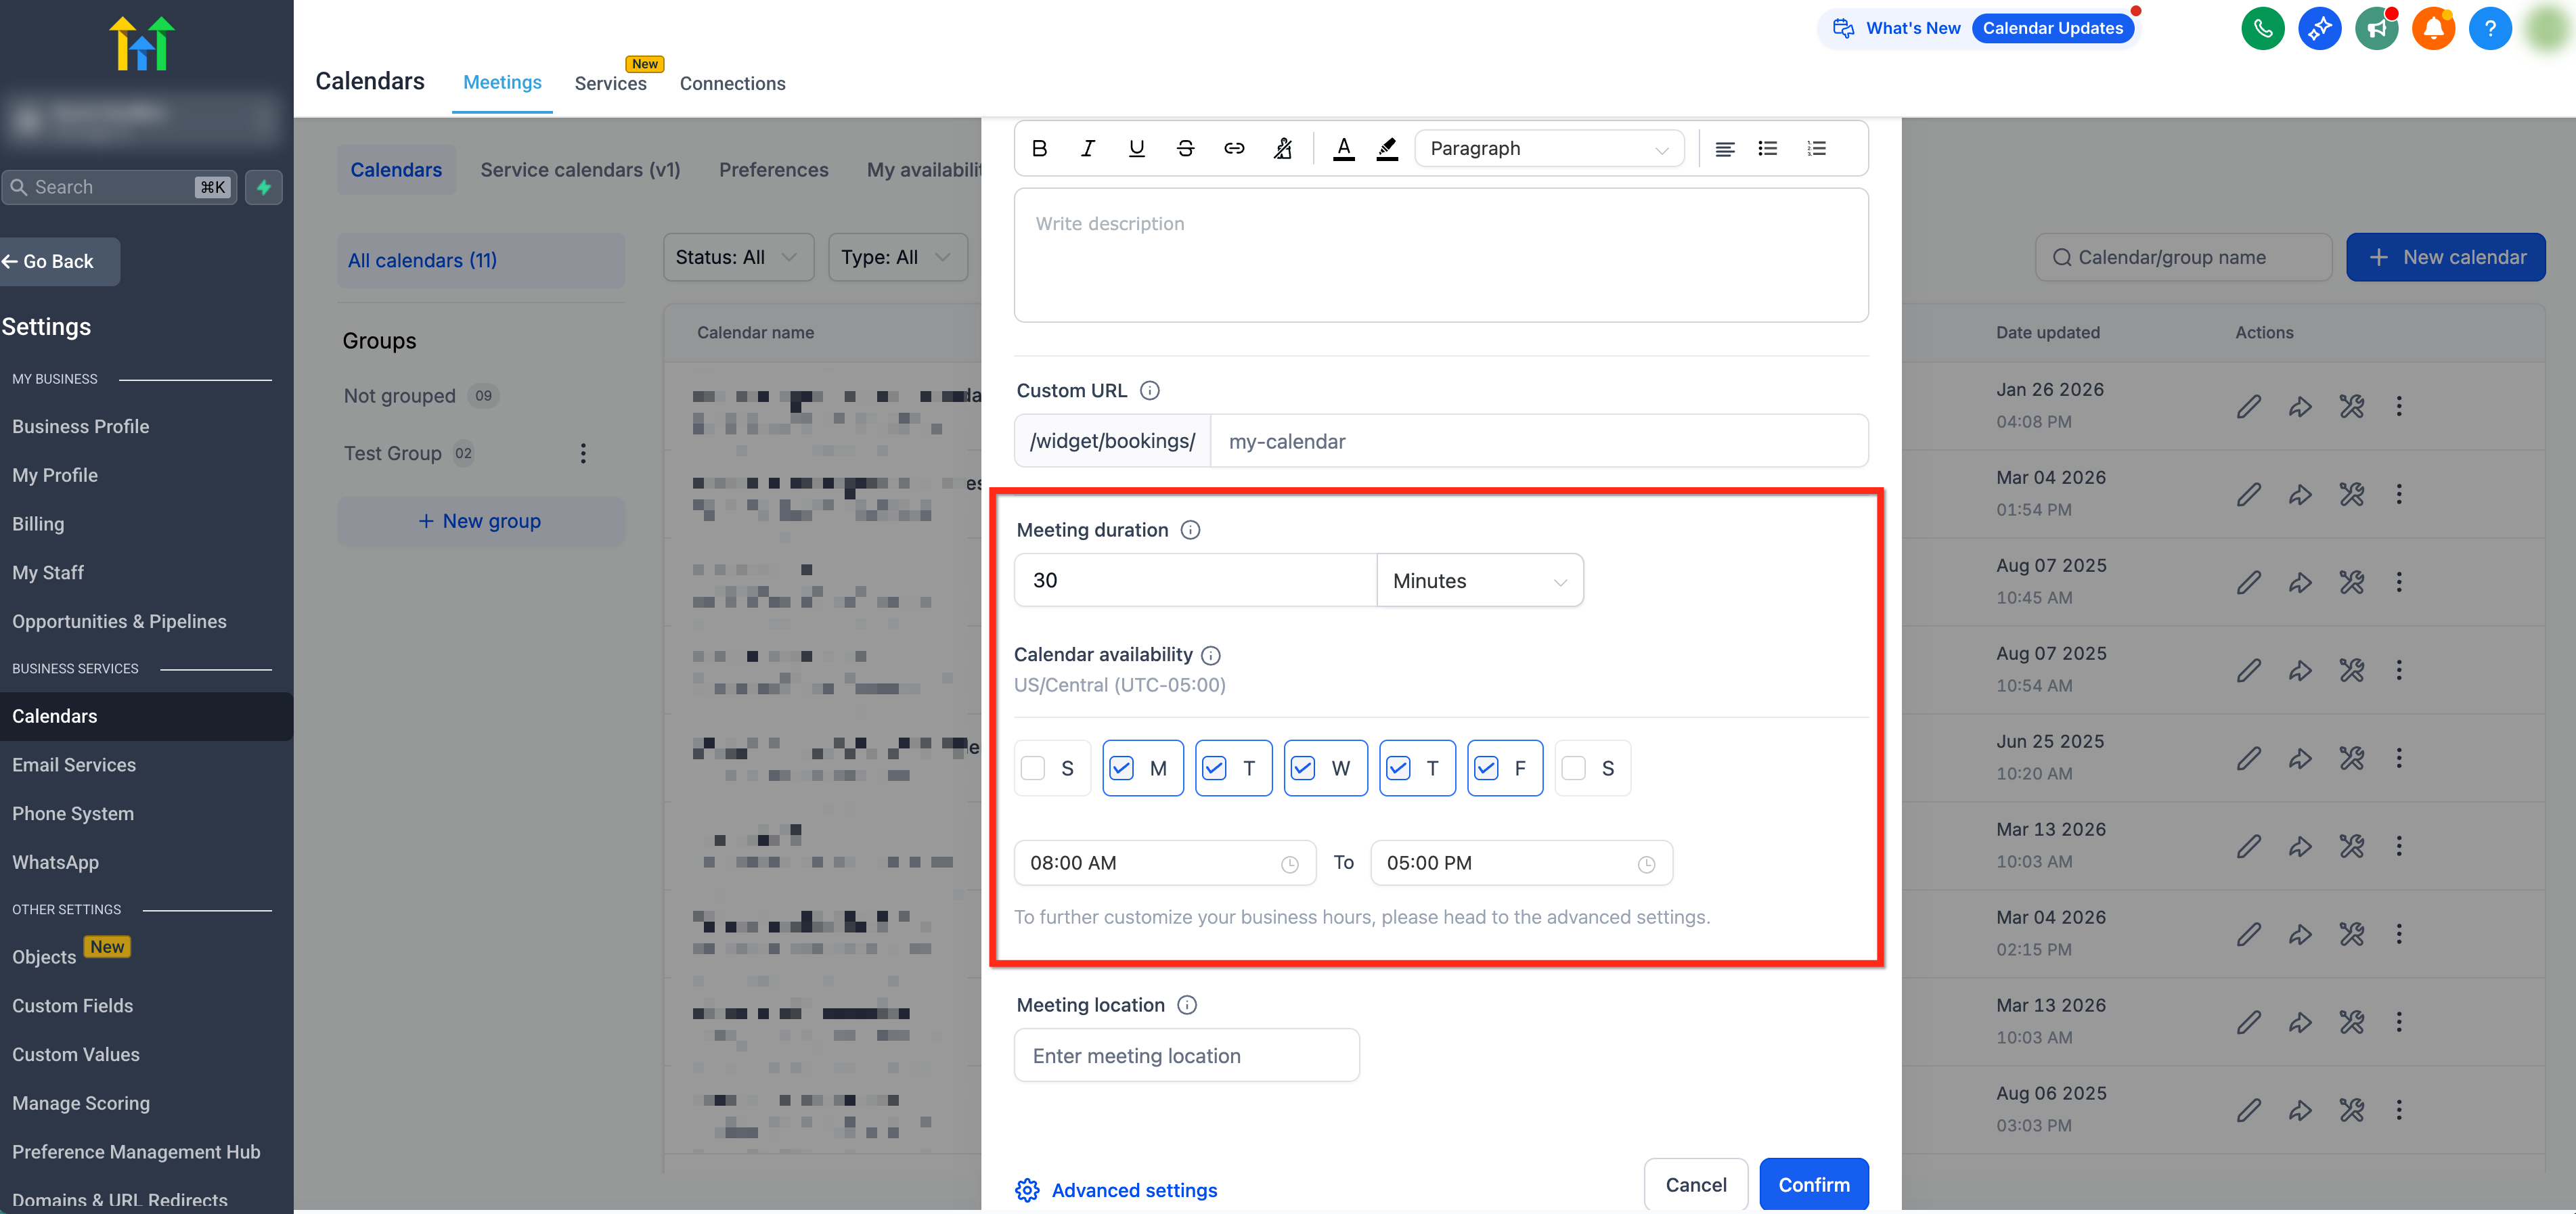Screen dimensions: 2576x1214
Task: Click the Enter meeting location field
Action: tap(1186, 1056)
